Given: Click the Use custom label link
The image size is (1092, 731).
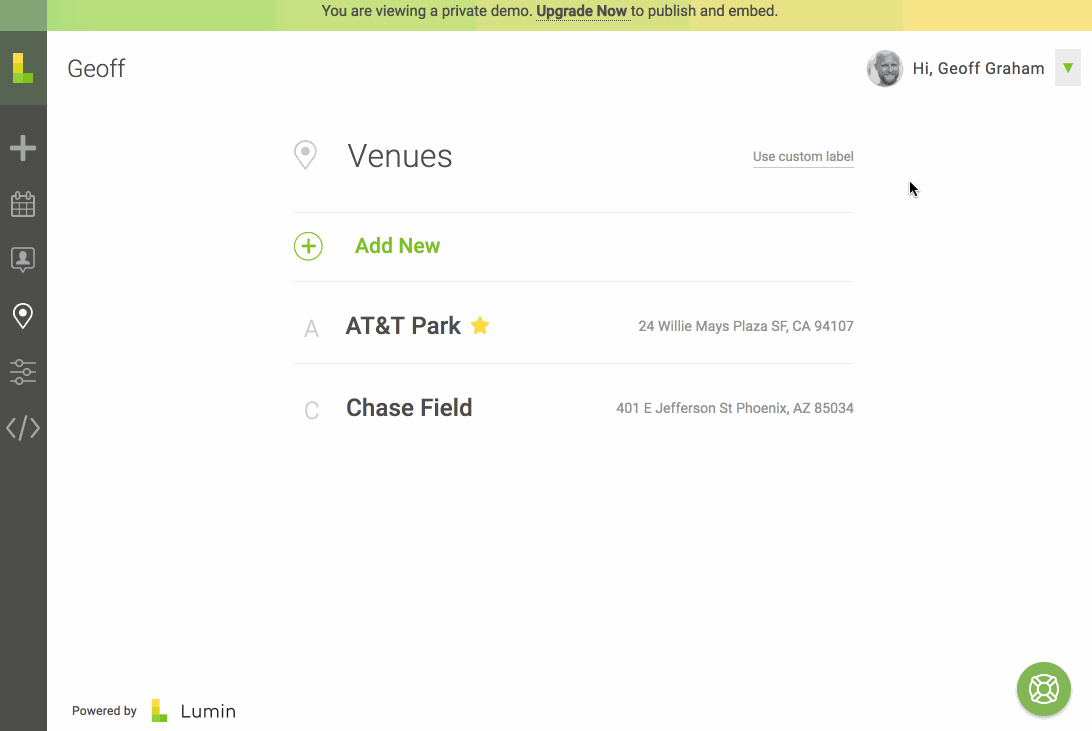Looking at the screenshot, I should (x=803, y=157).
